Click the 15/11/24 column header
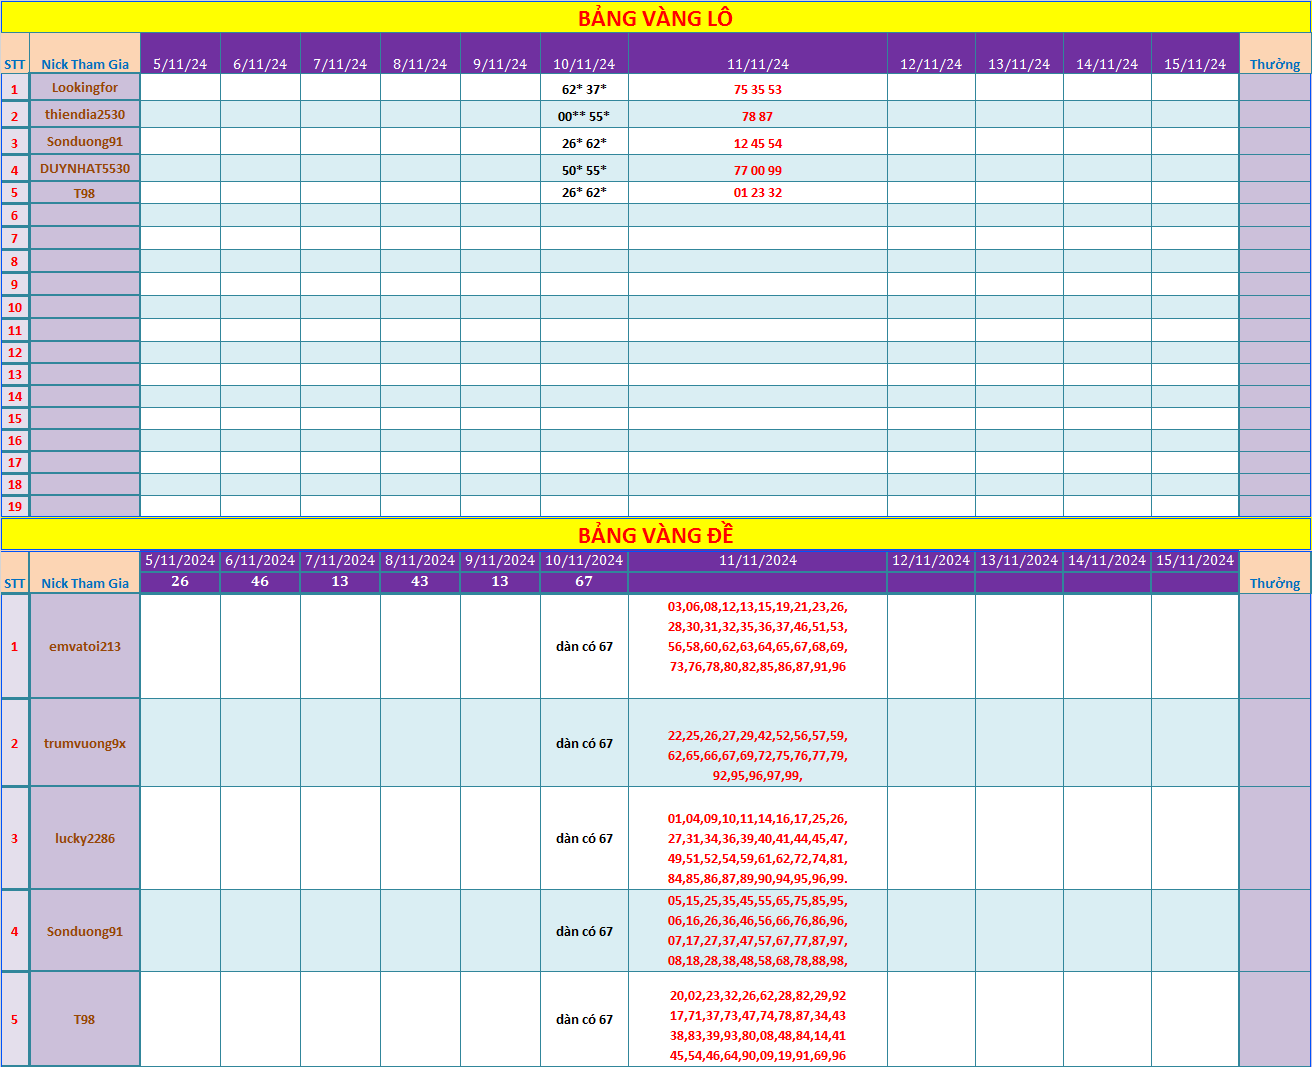The image size is (1312, 1067). coord(1195,54)
